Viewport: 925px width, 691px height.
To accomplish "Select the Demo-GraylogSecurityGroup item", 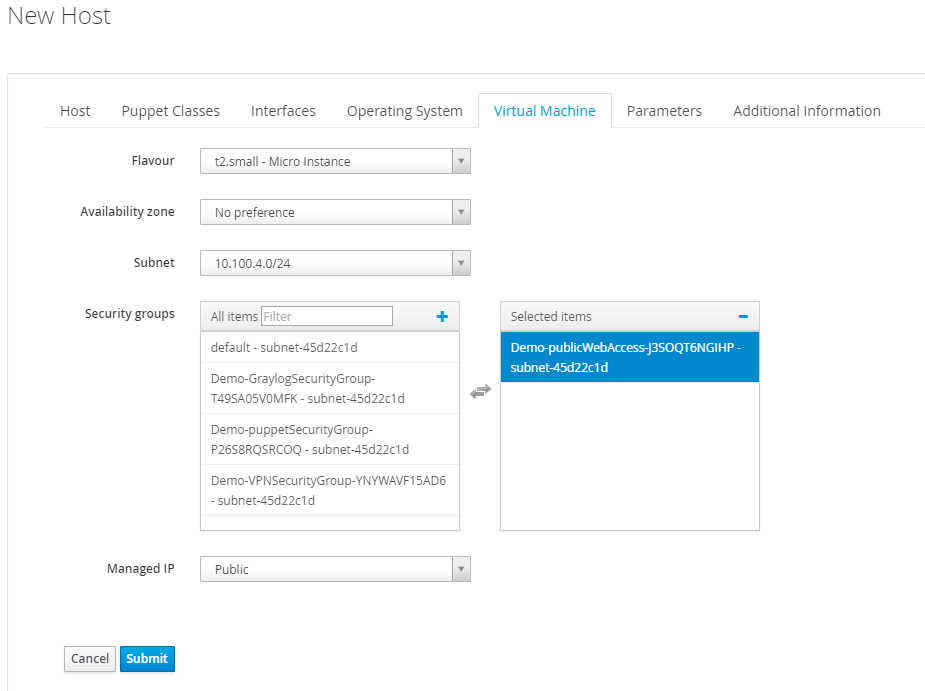I will click(x=330, y=388).
